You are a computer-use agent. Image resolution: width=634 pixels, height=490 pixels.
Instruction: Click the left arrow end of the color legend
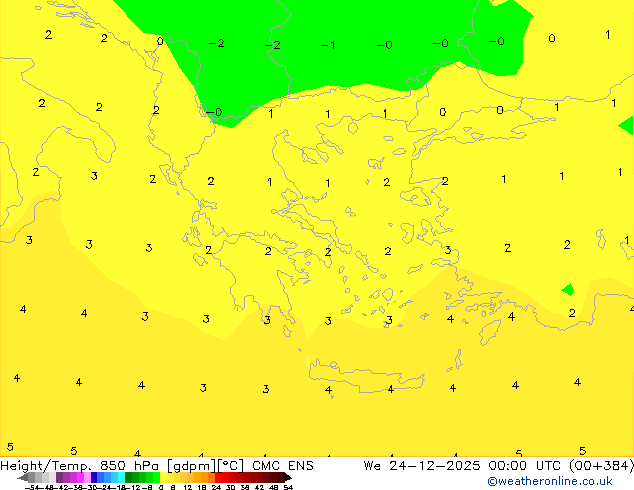point(23,478)
